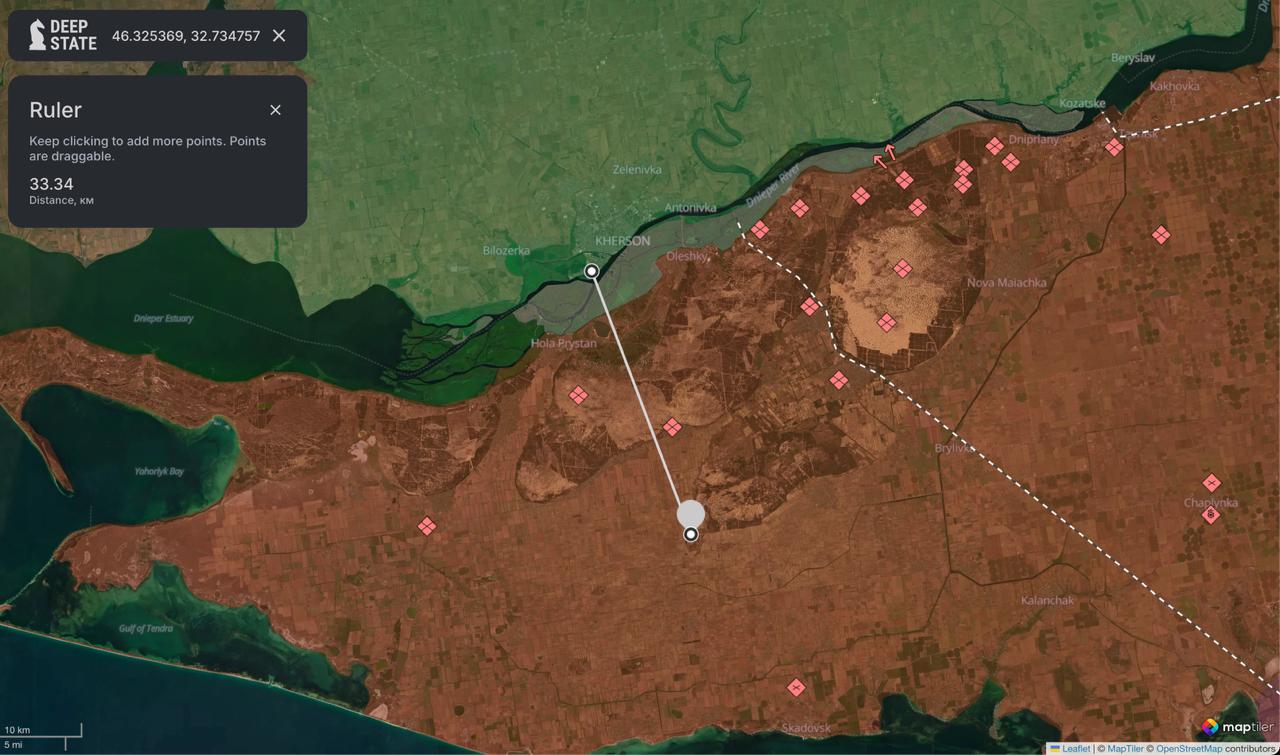Select the unit marker below Kozatske label

pyautogui.click(x=1114, y=147)
